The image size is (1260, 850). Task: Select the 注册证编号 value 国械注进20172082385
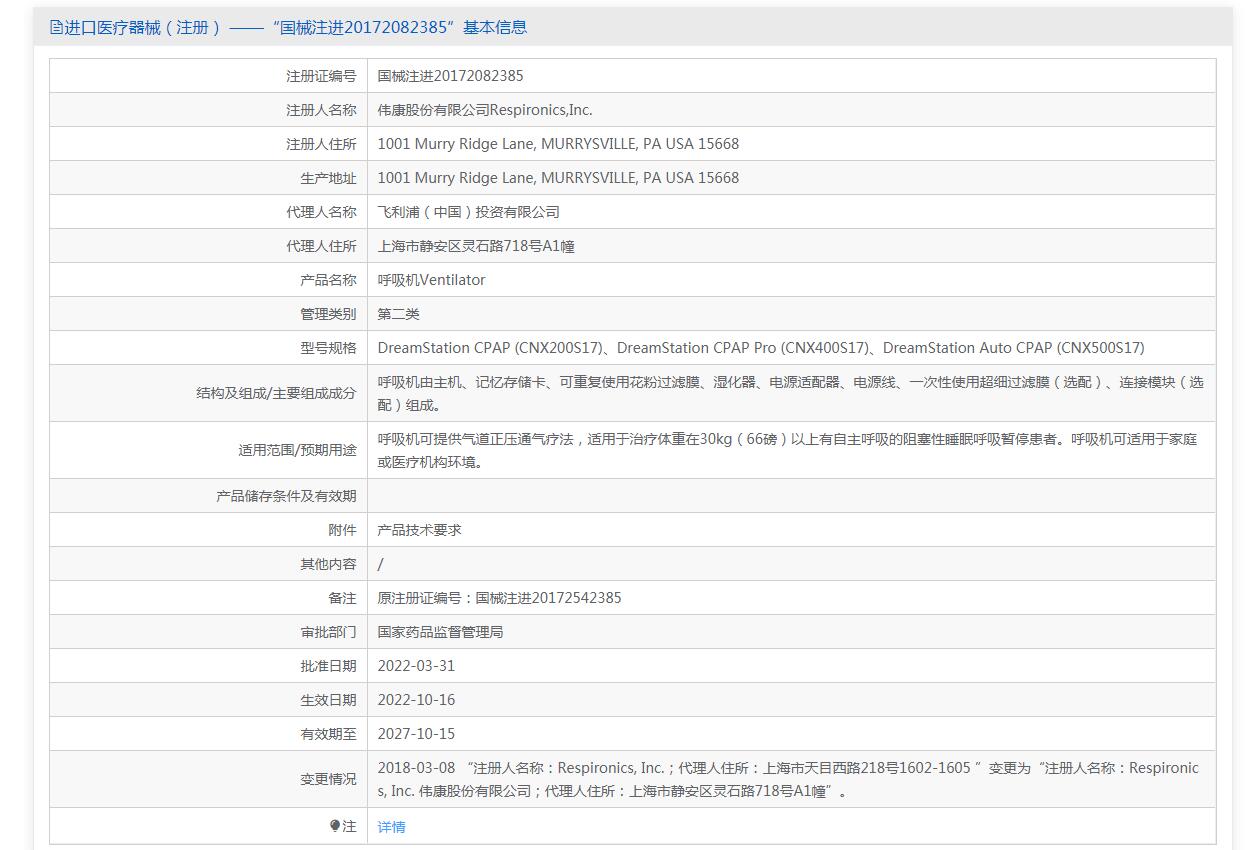[x=450, y=76]
